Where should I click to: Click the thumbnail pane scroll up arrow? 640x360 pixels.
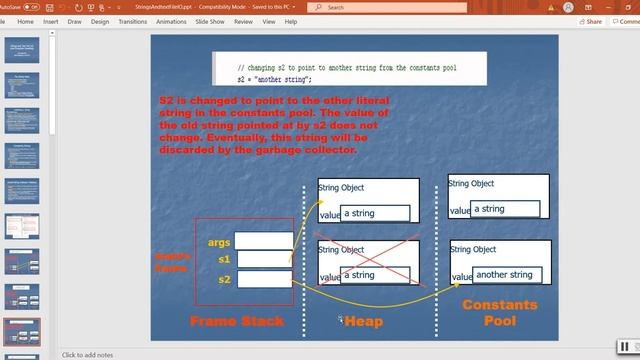coord(52,33)
